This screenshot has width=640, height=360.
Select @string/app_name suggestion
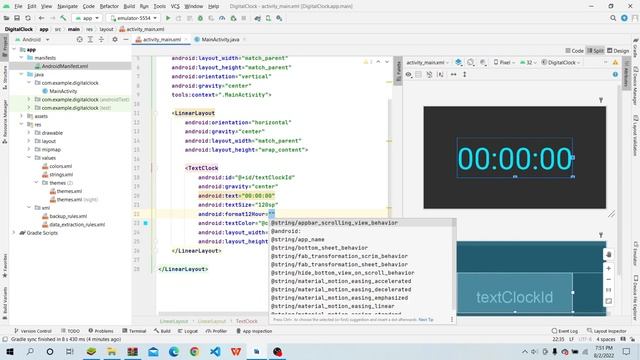[298, 240]
